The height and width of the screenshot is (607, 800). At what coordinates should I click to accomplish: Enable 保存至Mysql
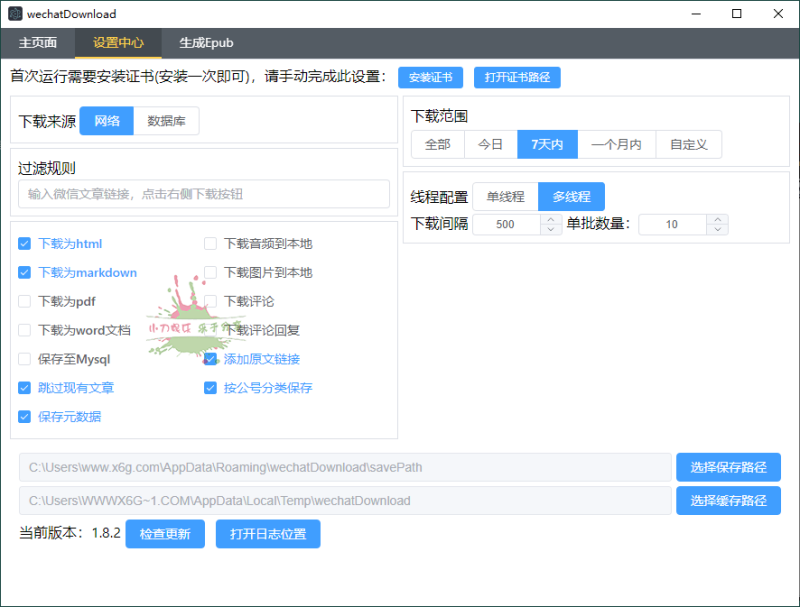[x=24, y=359]
